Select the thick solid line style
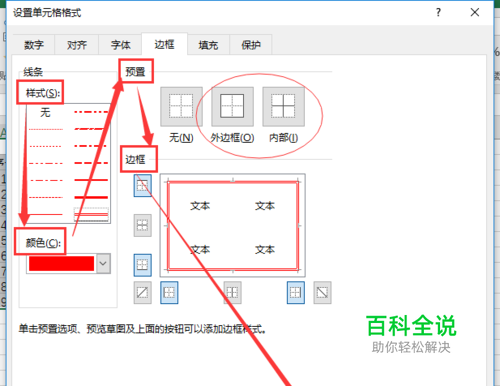 point(91,197)
